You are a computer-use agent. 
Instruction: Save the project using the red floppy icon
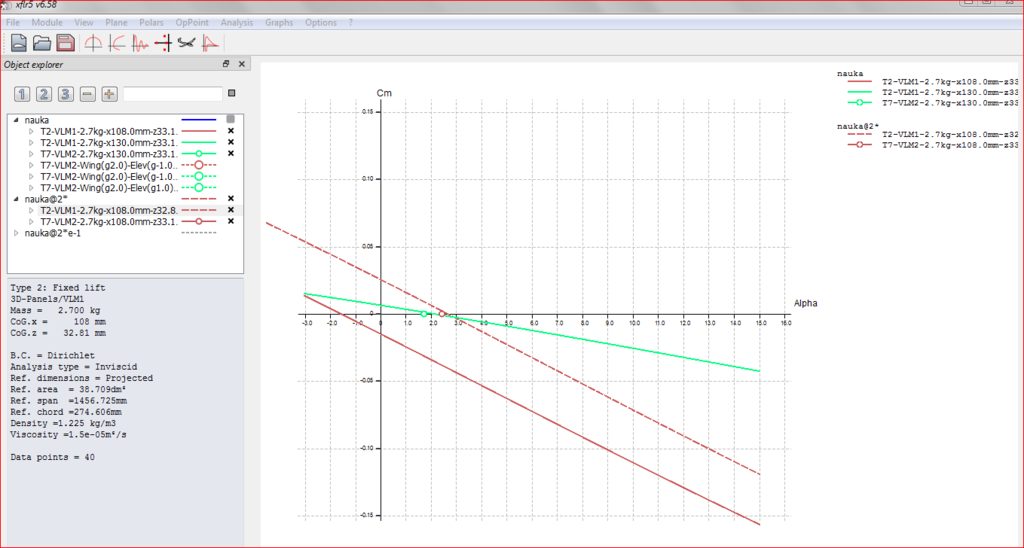pos(65,42)
